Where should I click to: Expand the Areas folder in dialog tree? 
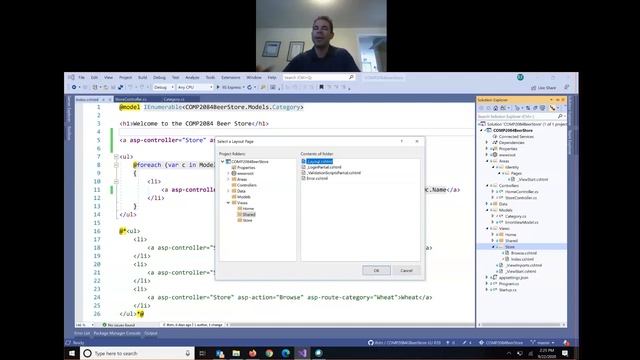(229, 179)
